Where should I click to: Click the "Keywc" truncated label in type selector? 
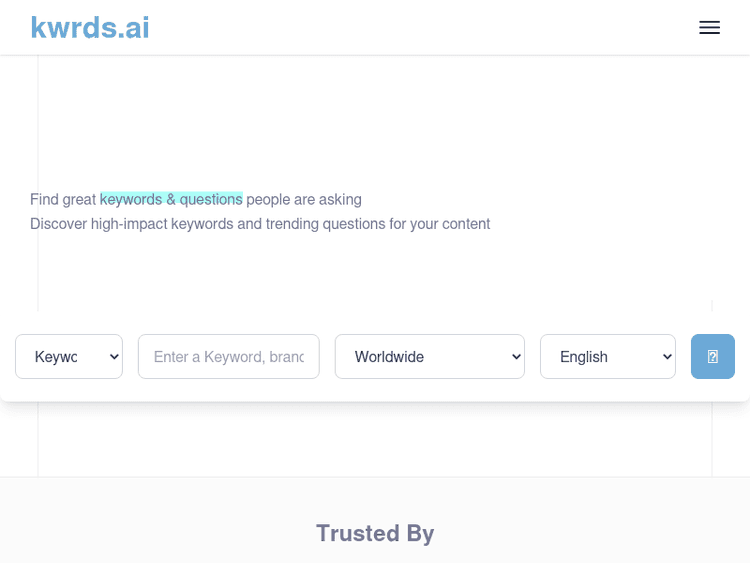[x=56, y=357]
